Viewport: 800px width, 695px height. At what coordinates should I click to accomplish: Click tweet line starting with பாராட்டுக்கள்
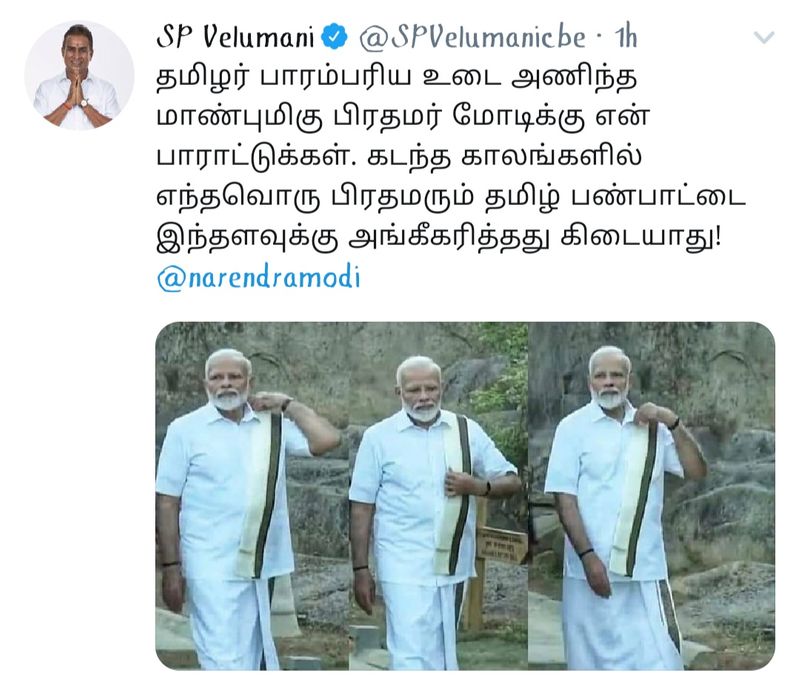(x=398, y=157)
